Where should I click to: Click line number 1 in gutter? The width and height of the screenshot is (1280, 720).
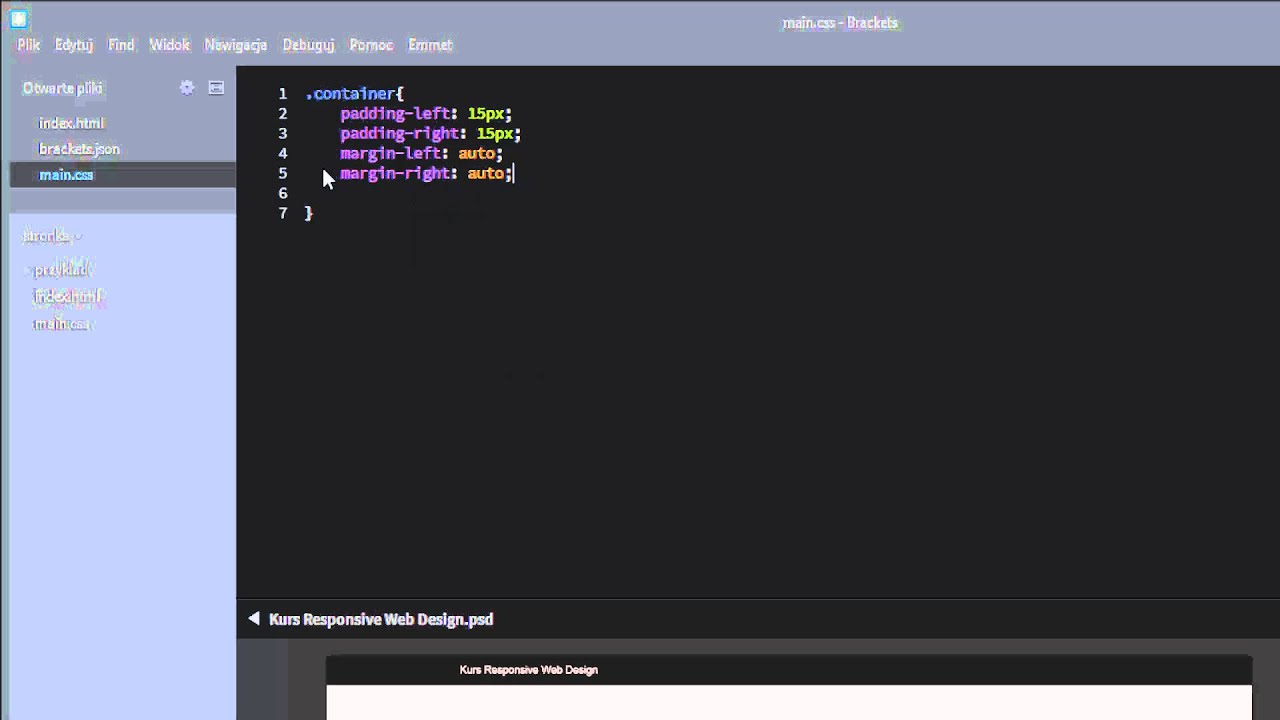pyautogui.click(x=283, y=93)
